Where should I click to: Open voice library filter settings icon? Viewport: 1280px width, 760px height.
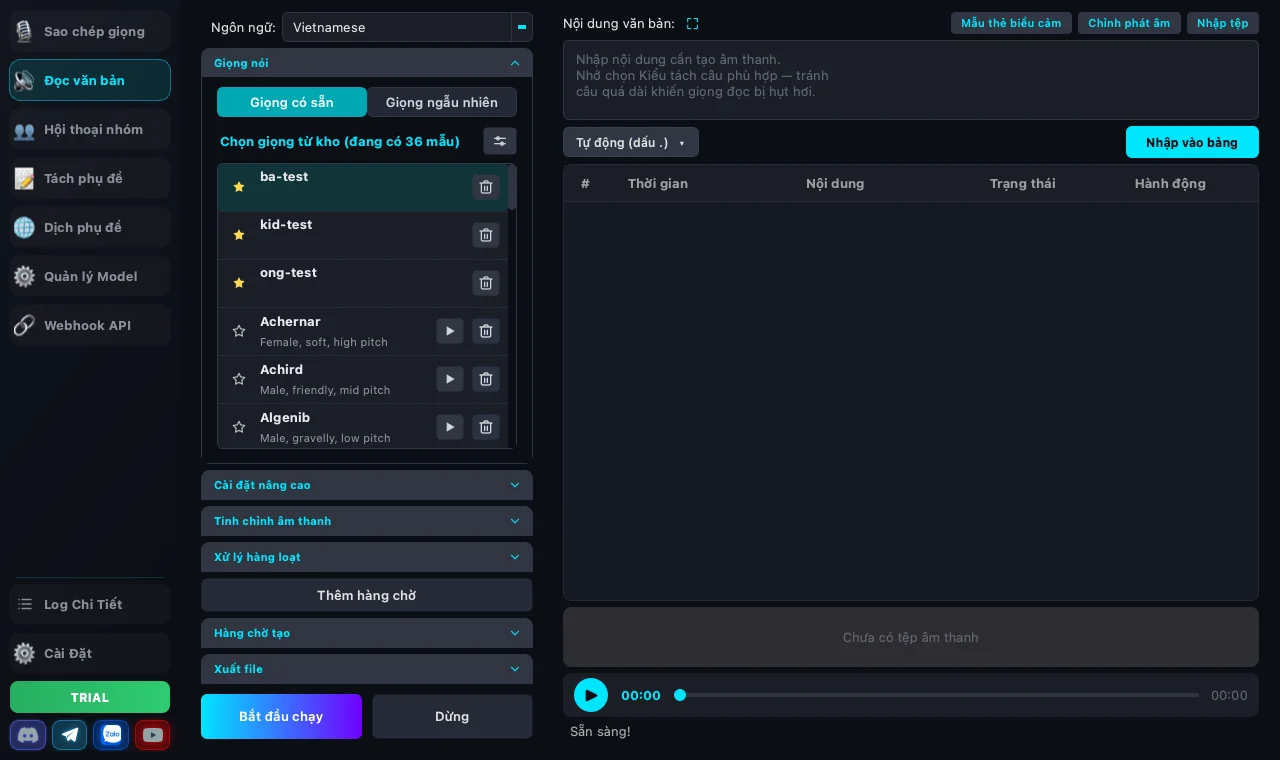click(500, 141)
